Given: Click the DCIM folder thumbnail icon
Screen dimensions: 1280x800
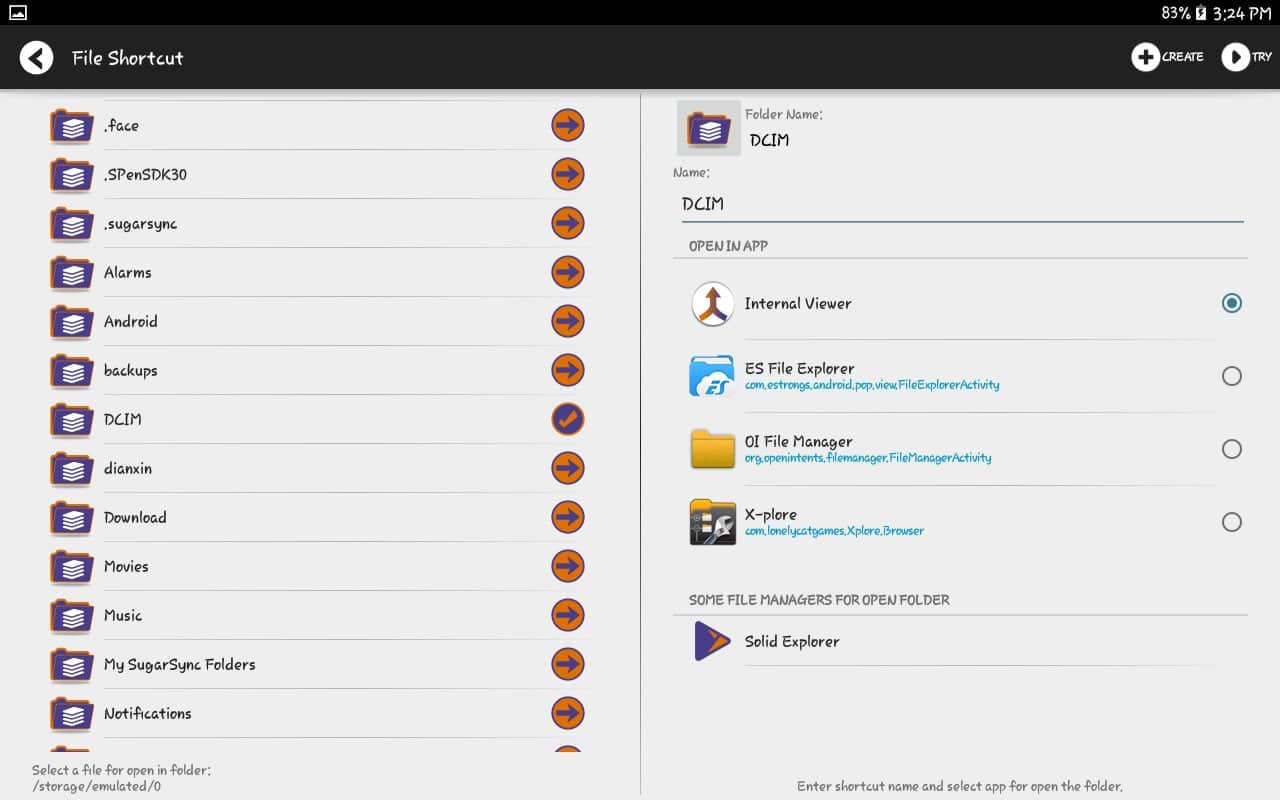Looking at the screenshot, I should pos(709,128).
